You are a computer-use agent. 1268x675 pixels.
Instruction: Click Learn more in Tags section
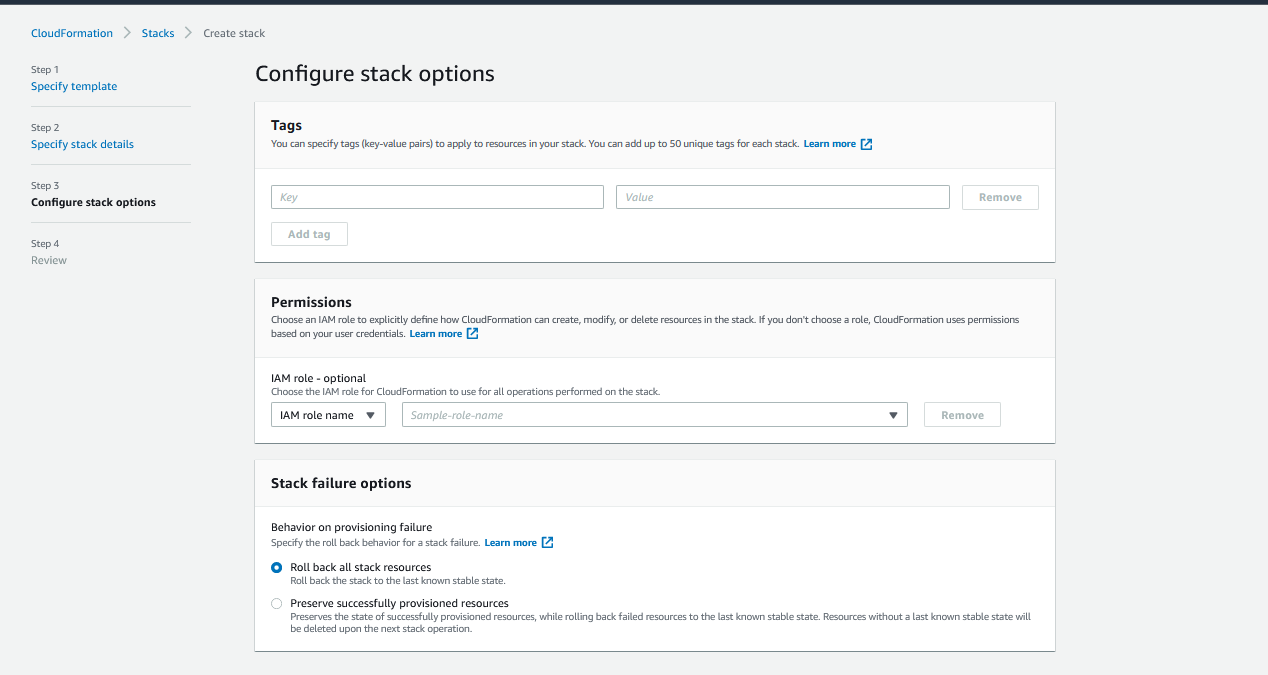pos(830,144)
